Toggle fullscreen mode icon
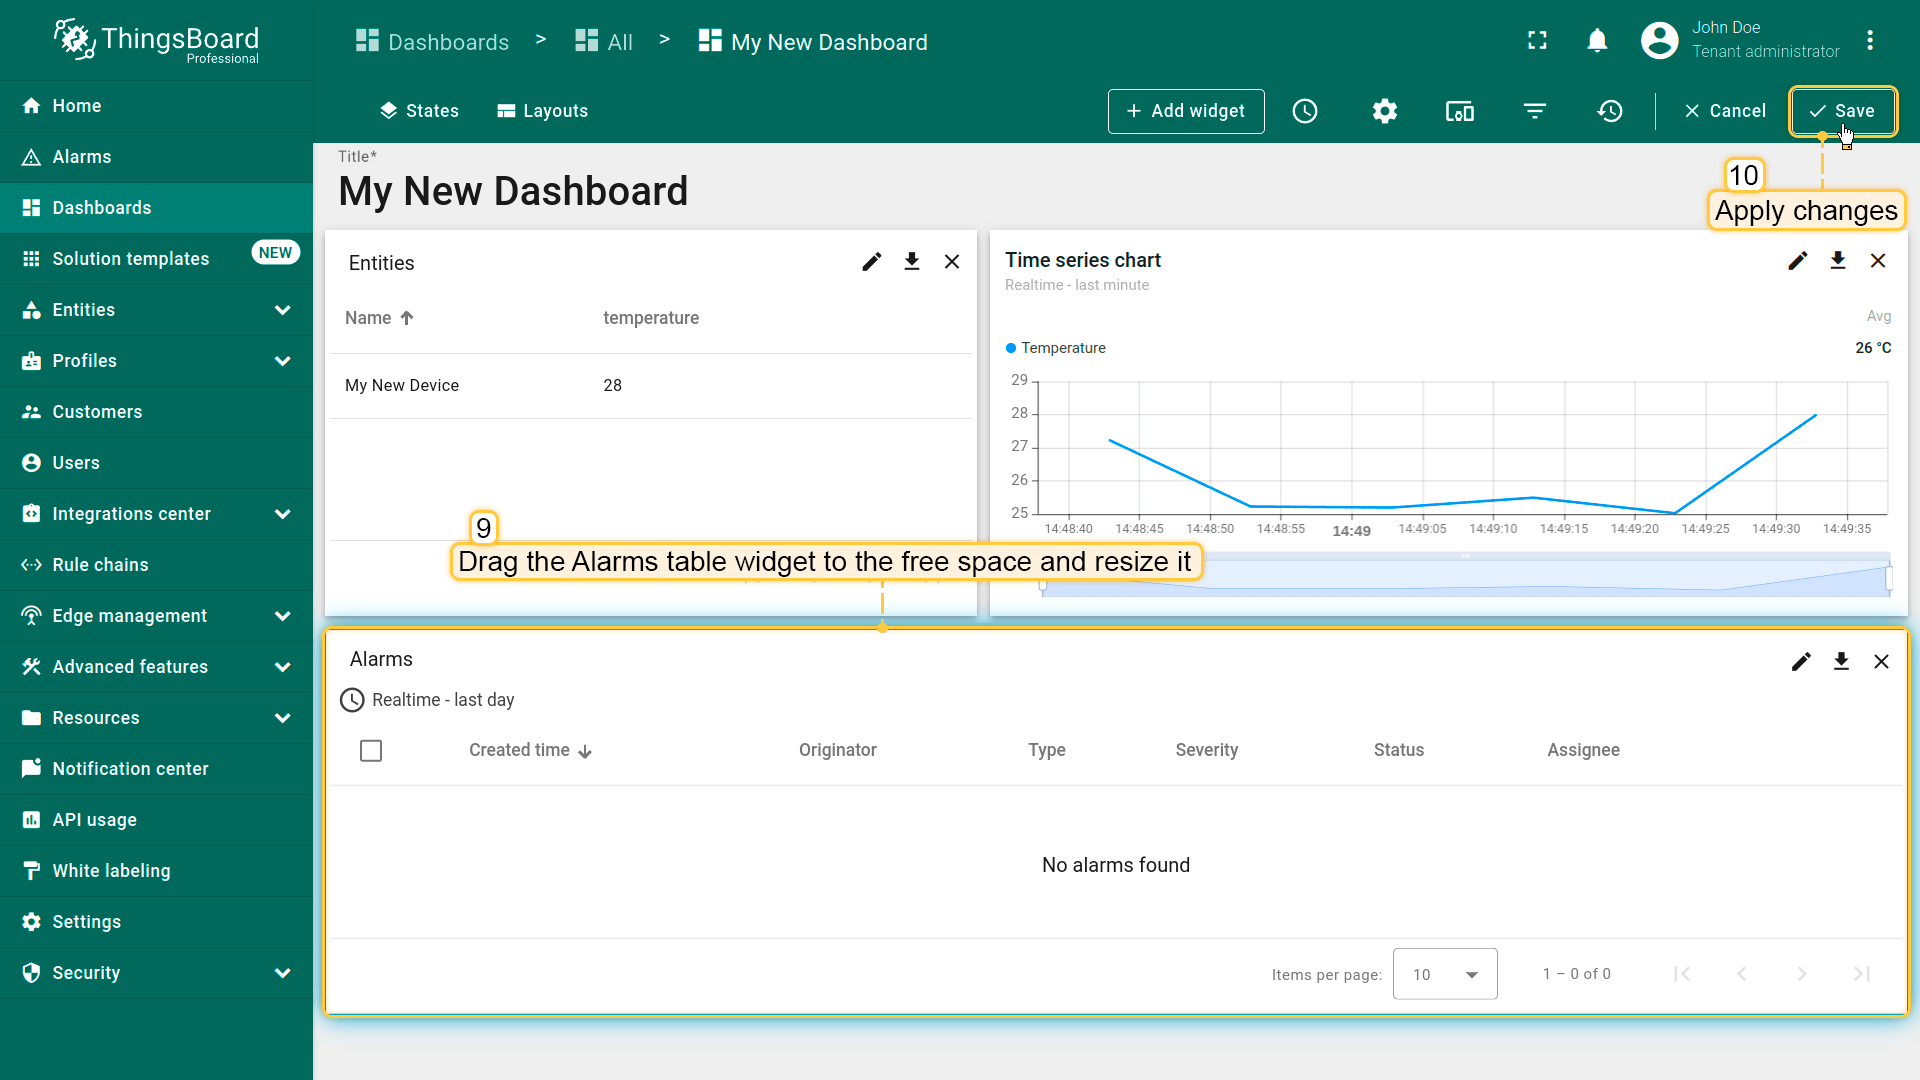The width and height of the screenshot is (1920, 1080). tap(1538, 40)
